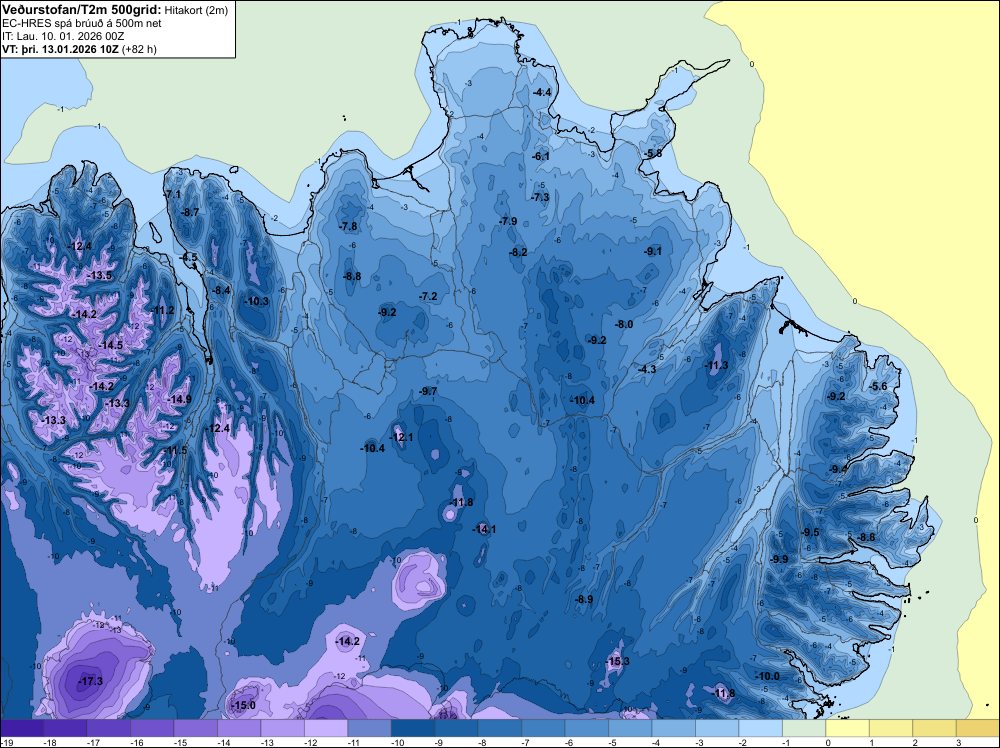Click the -15.0 temperature label

(243, 705)
